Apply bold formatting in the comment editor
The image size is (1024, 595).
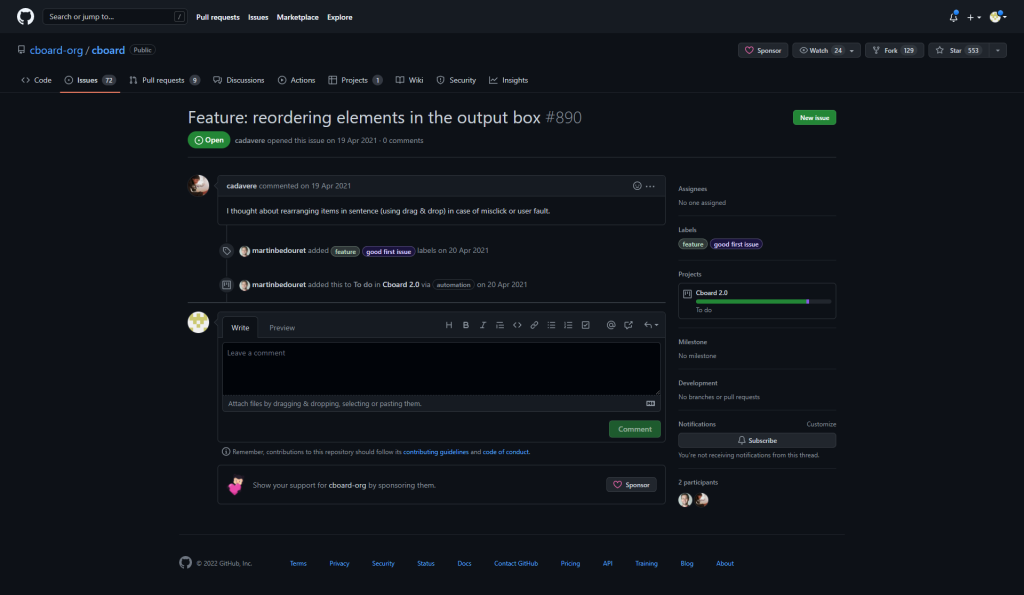466,325
